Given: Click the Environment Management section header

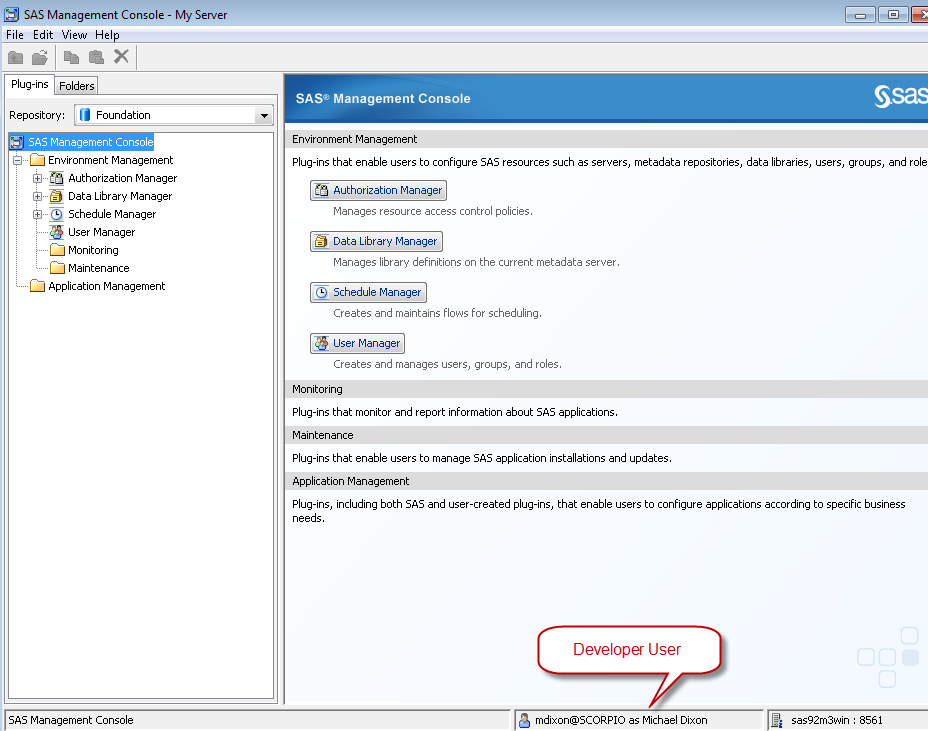Looking at the screenshot, I should click(607, 139).
